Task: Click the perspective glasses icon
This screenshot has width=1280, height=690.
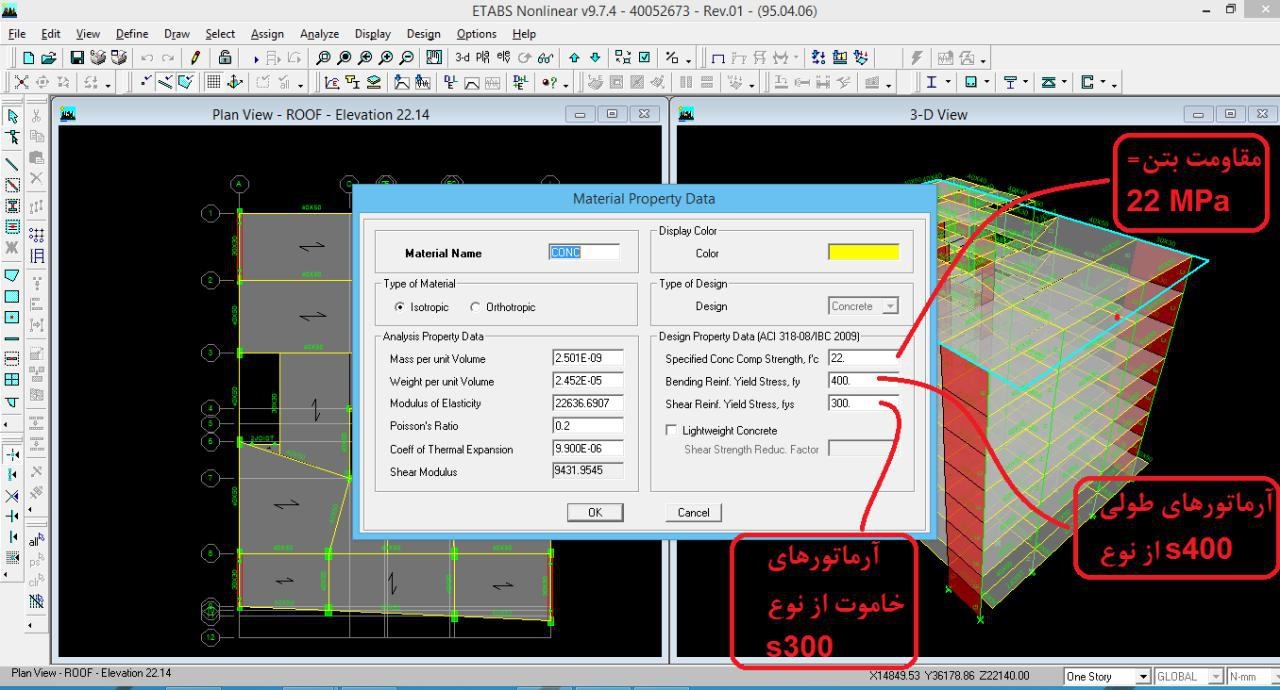Action: tap(545, 58)
